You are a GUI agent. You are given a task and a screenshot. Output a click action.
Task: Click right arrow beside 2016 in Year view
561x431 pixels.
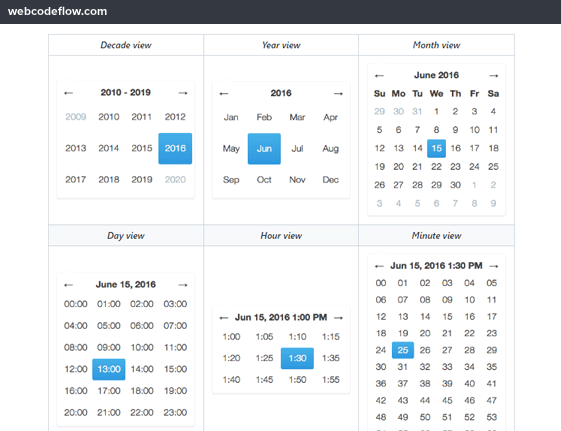click(338, 94)
